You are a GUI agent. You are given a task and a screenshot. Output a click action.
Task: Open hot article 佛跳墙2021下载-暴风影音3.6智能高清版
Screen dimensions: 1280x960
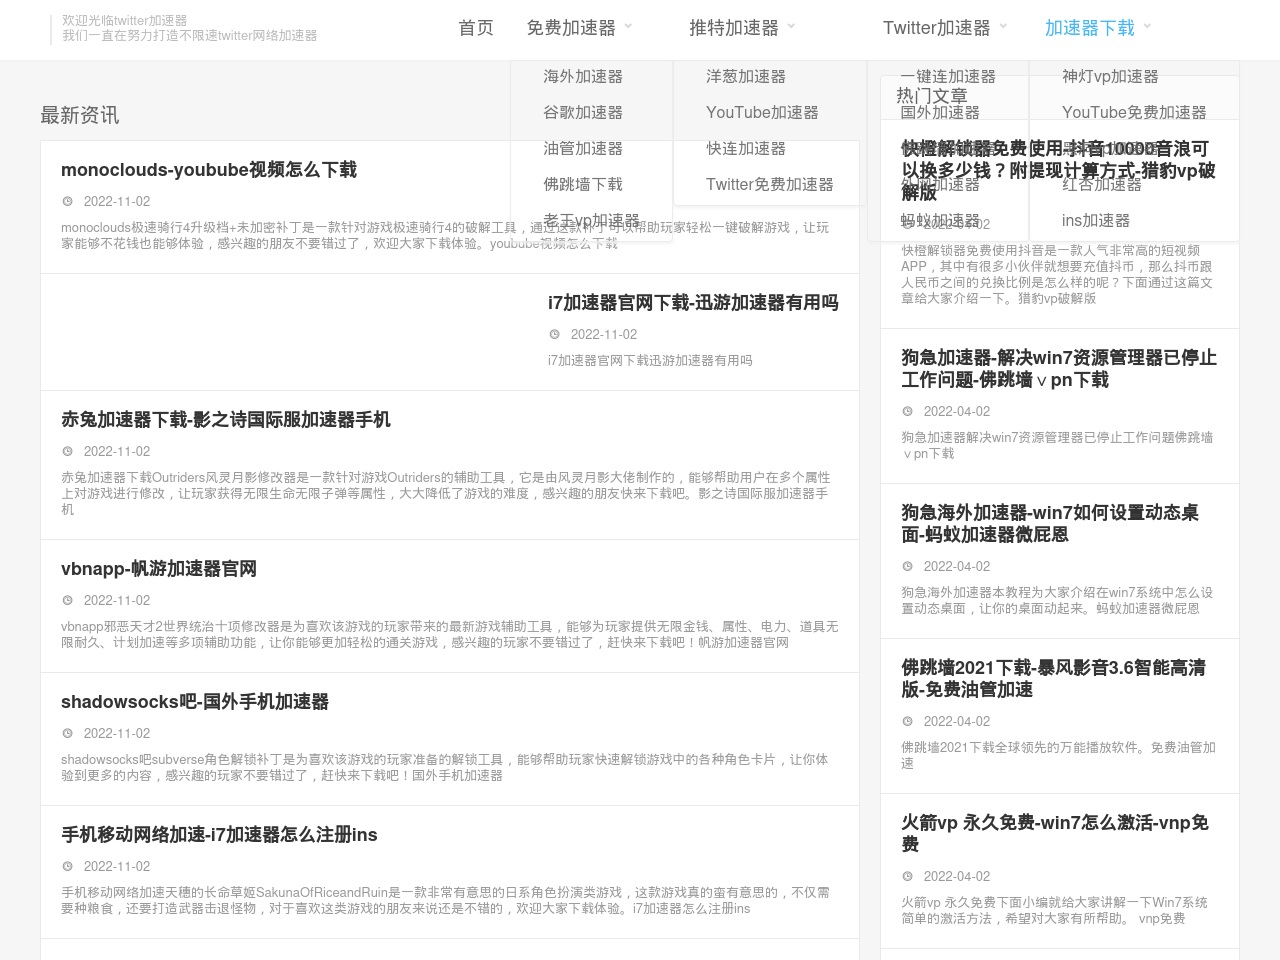click(x=1053, y=679)
